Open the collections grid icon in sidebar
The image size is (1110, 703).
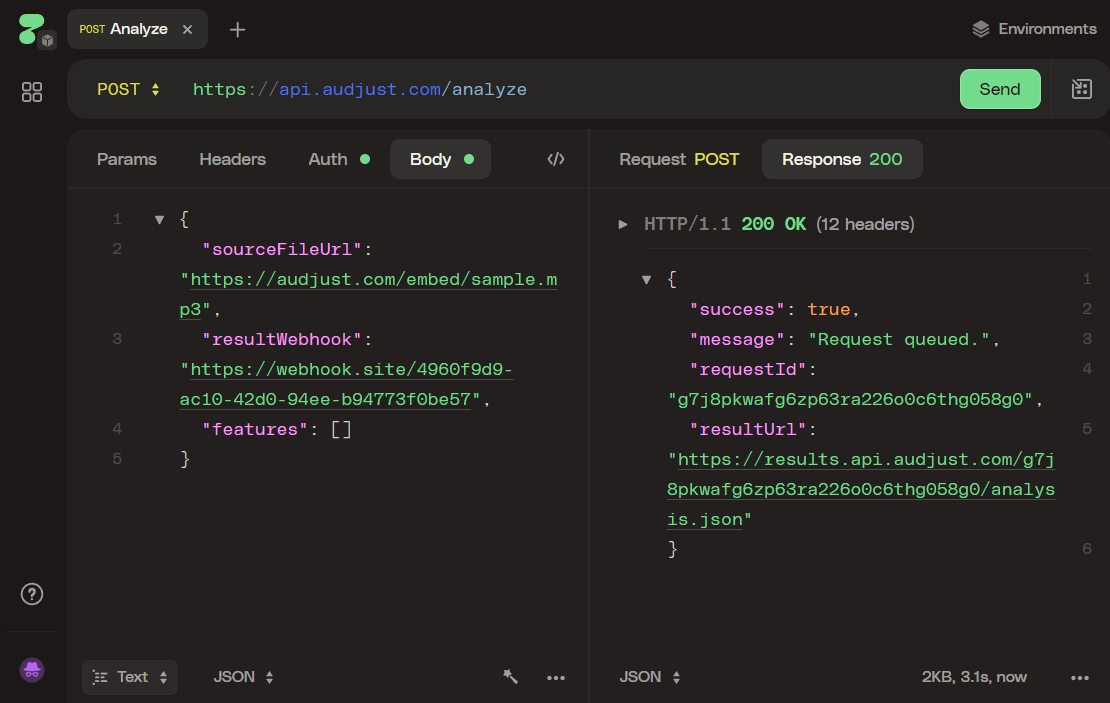[x=32, y=92]
